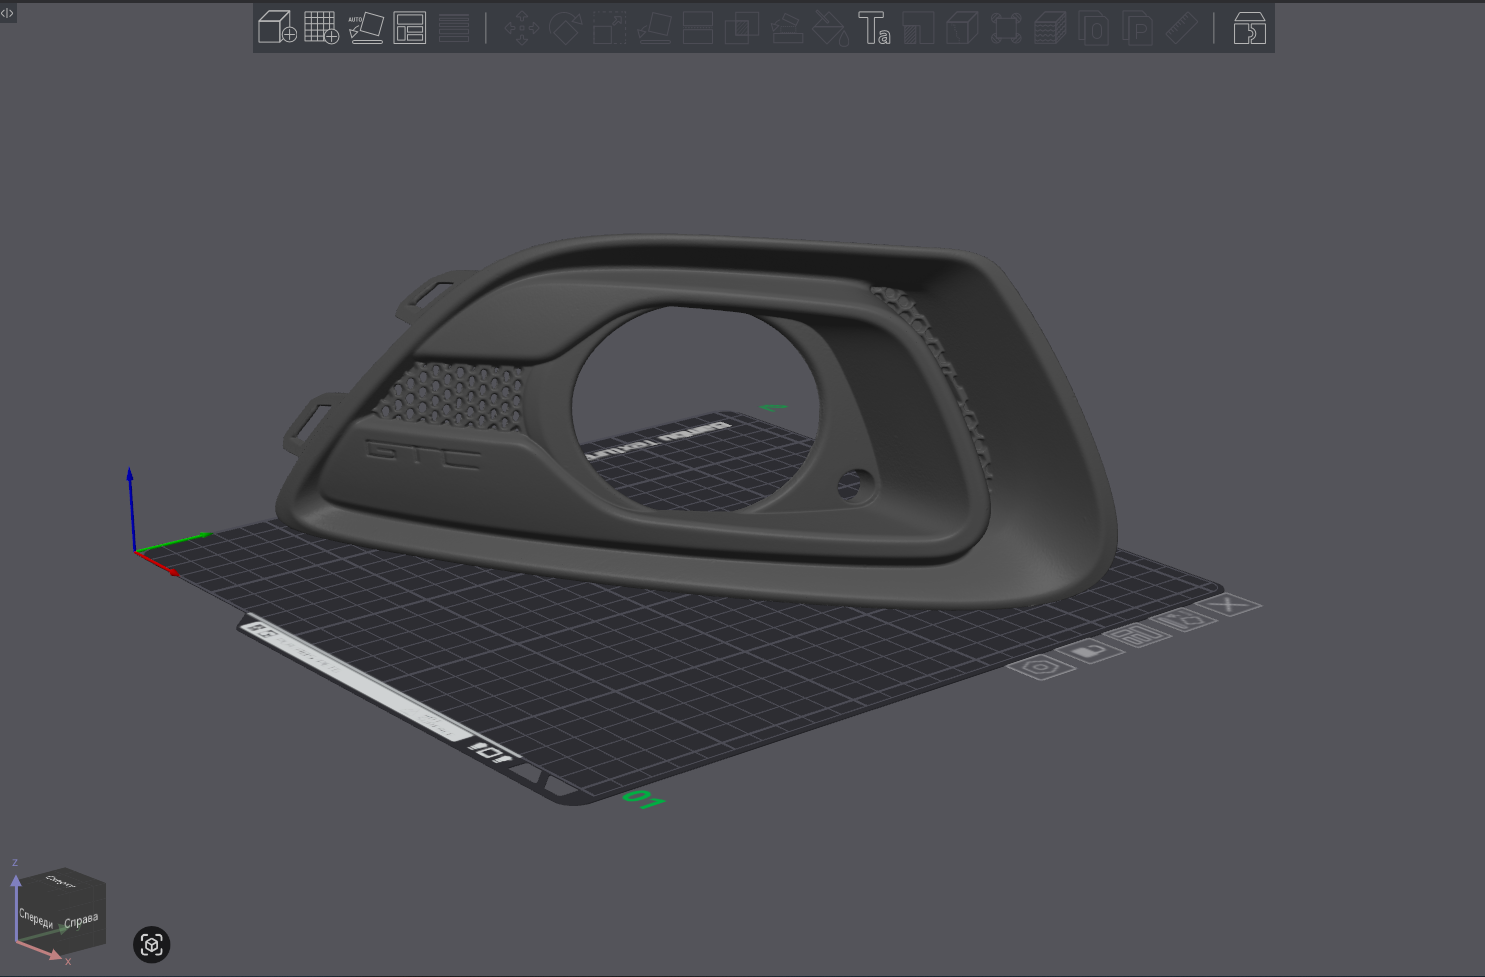Click the outlined cube toolbar icon

[962, 27]
